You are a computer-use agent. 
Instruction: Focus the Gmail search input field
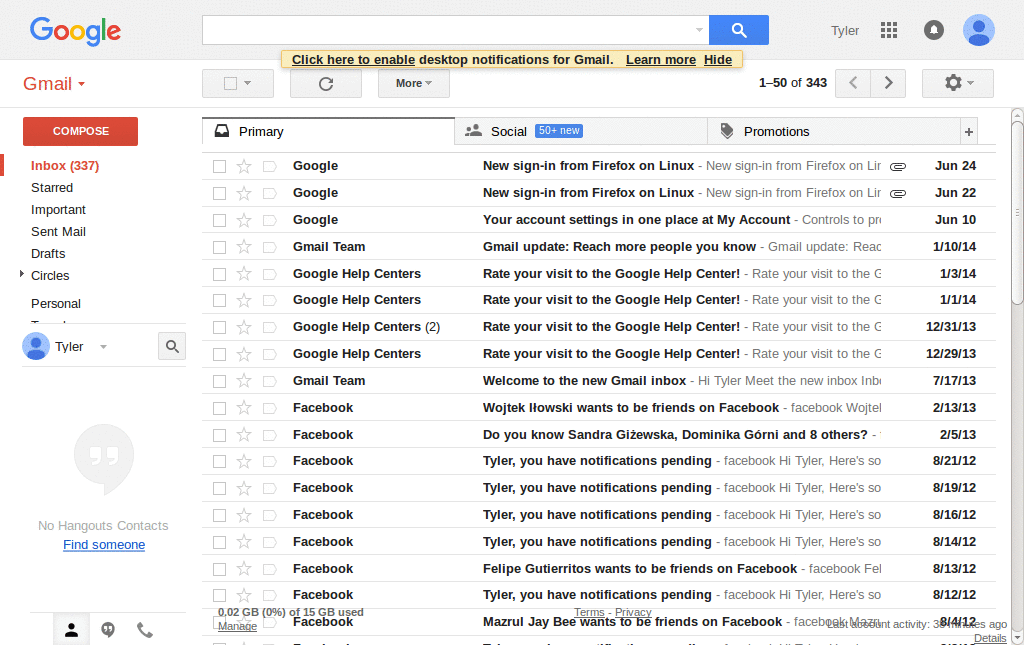(x=448, y=30)
